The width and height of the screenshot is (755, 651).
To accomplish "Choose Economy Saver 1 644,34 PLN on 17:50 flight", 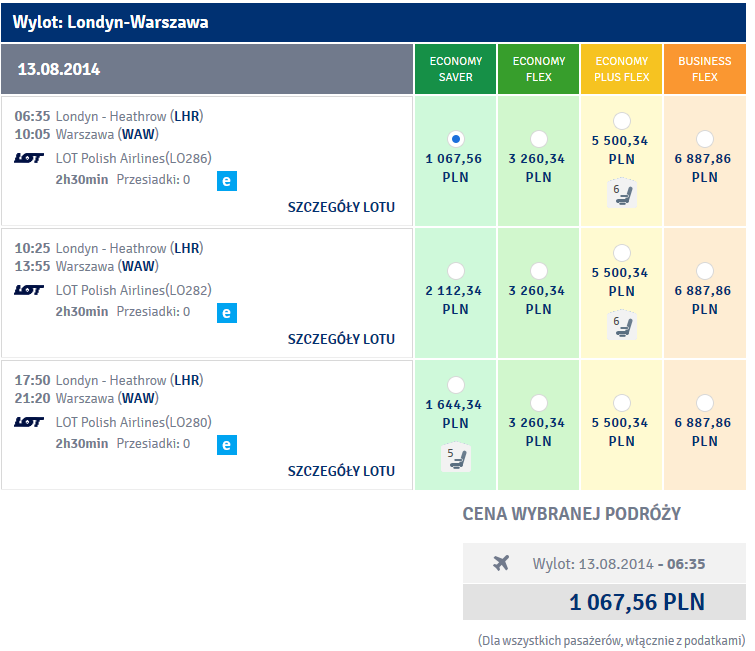I will click(x=456, y=385).
